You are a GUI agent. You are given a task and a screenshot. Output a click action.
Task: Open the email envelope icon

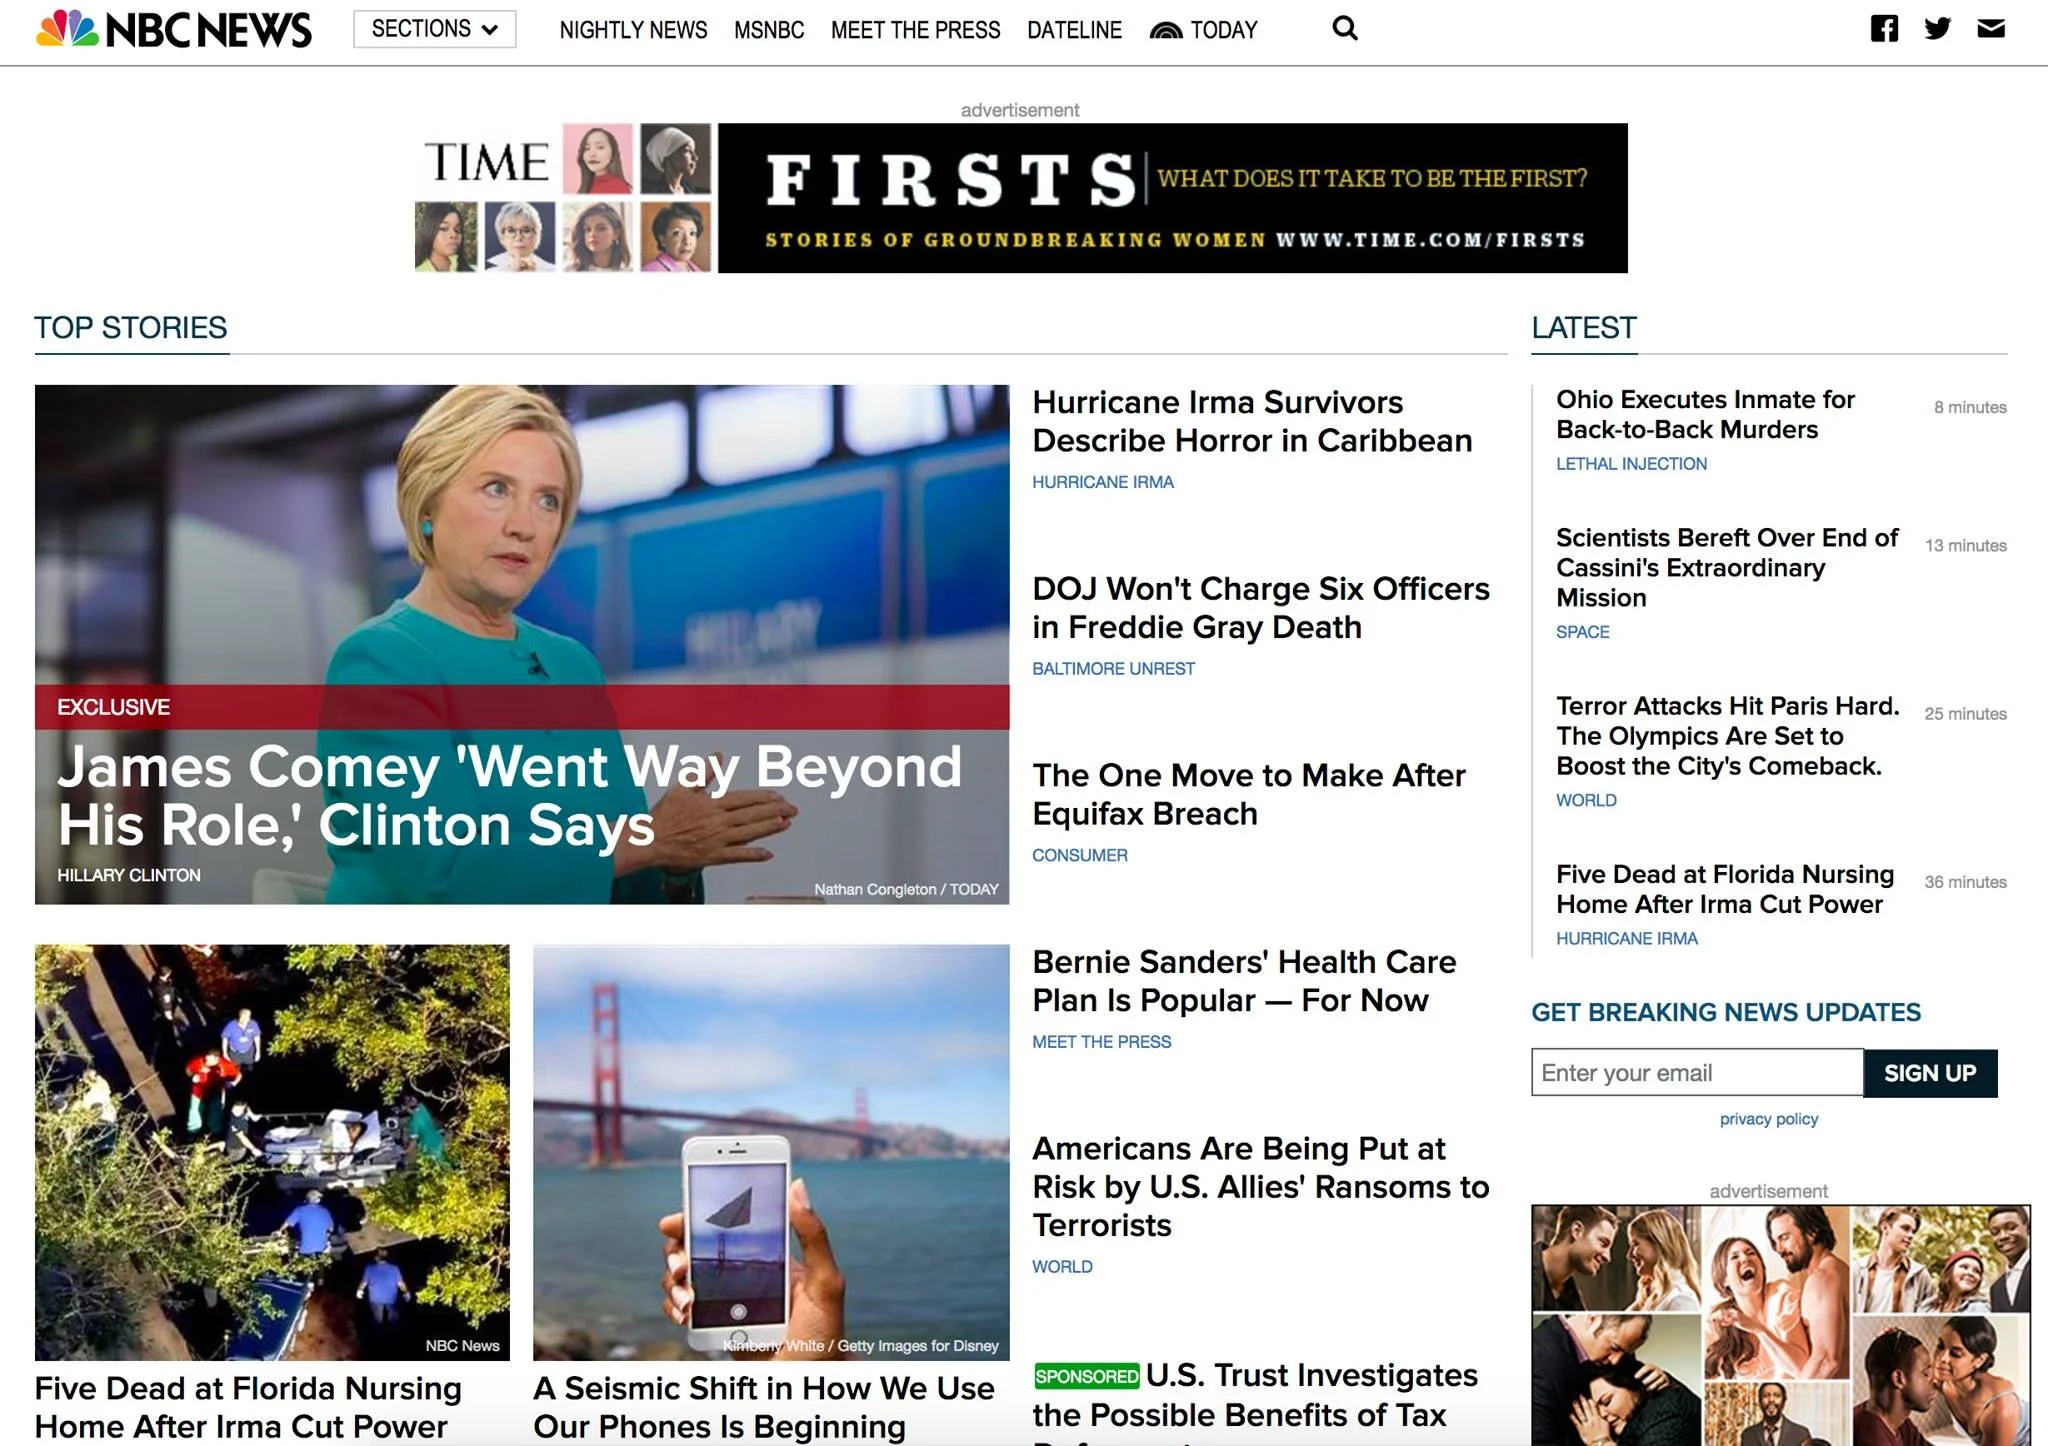(x=1990, y=29)
